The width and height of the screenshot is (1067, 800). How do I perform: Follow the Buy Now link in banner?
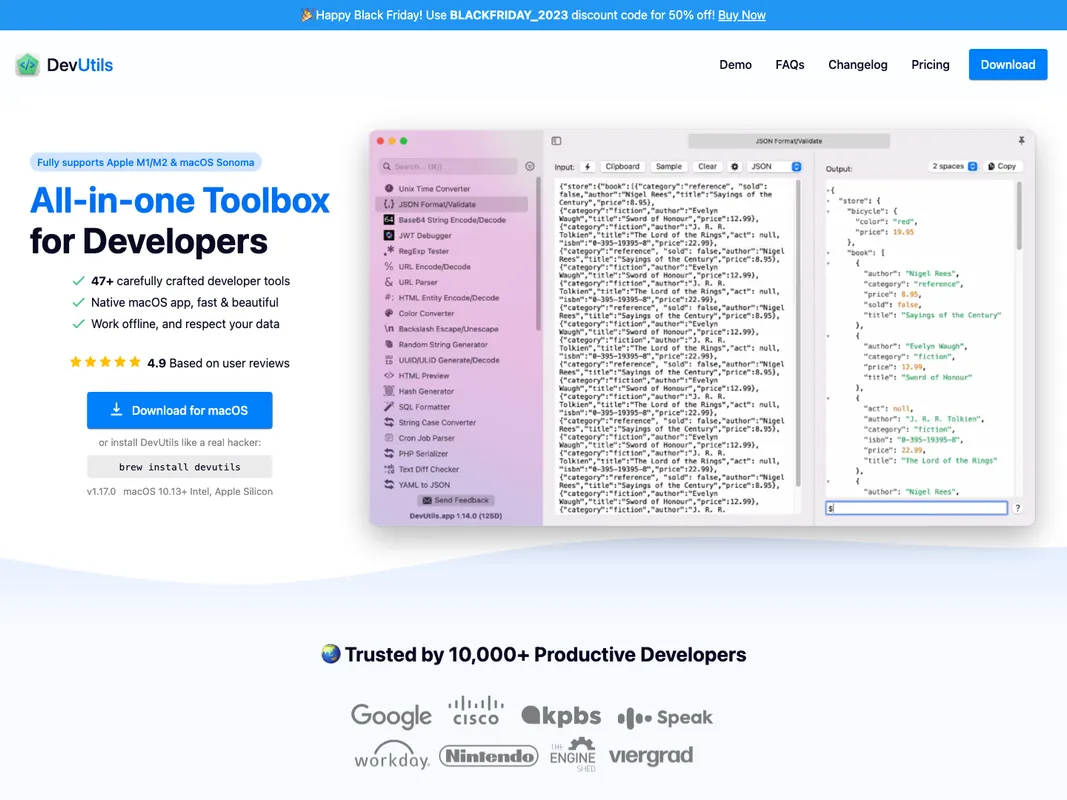coord(741,15)
